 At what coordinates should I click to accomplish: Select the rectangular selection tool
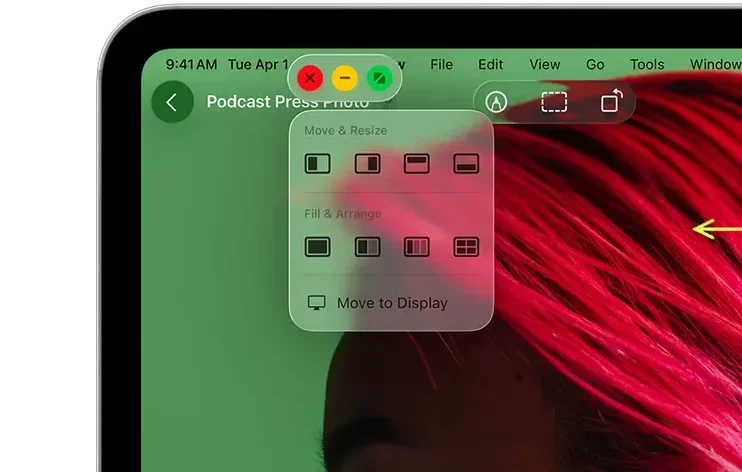[554, 102]
